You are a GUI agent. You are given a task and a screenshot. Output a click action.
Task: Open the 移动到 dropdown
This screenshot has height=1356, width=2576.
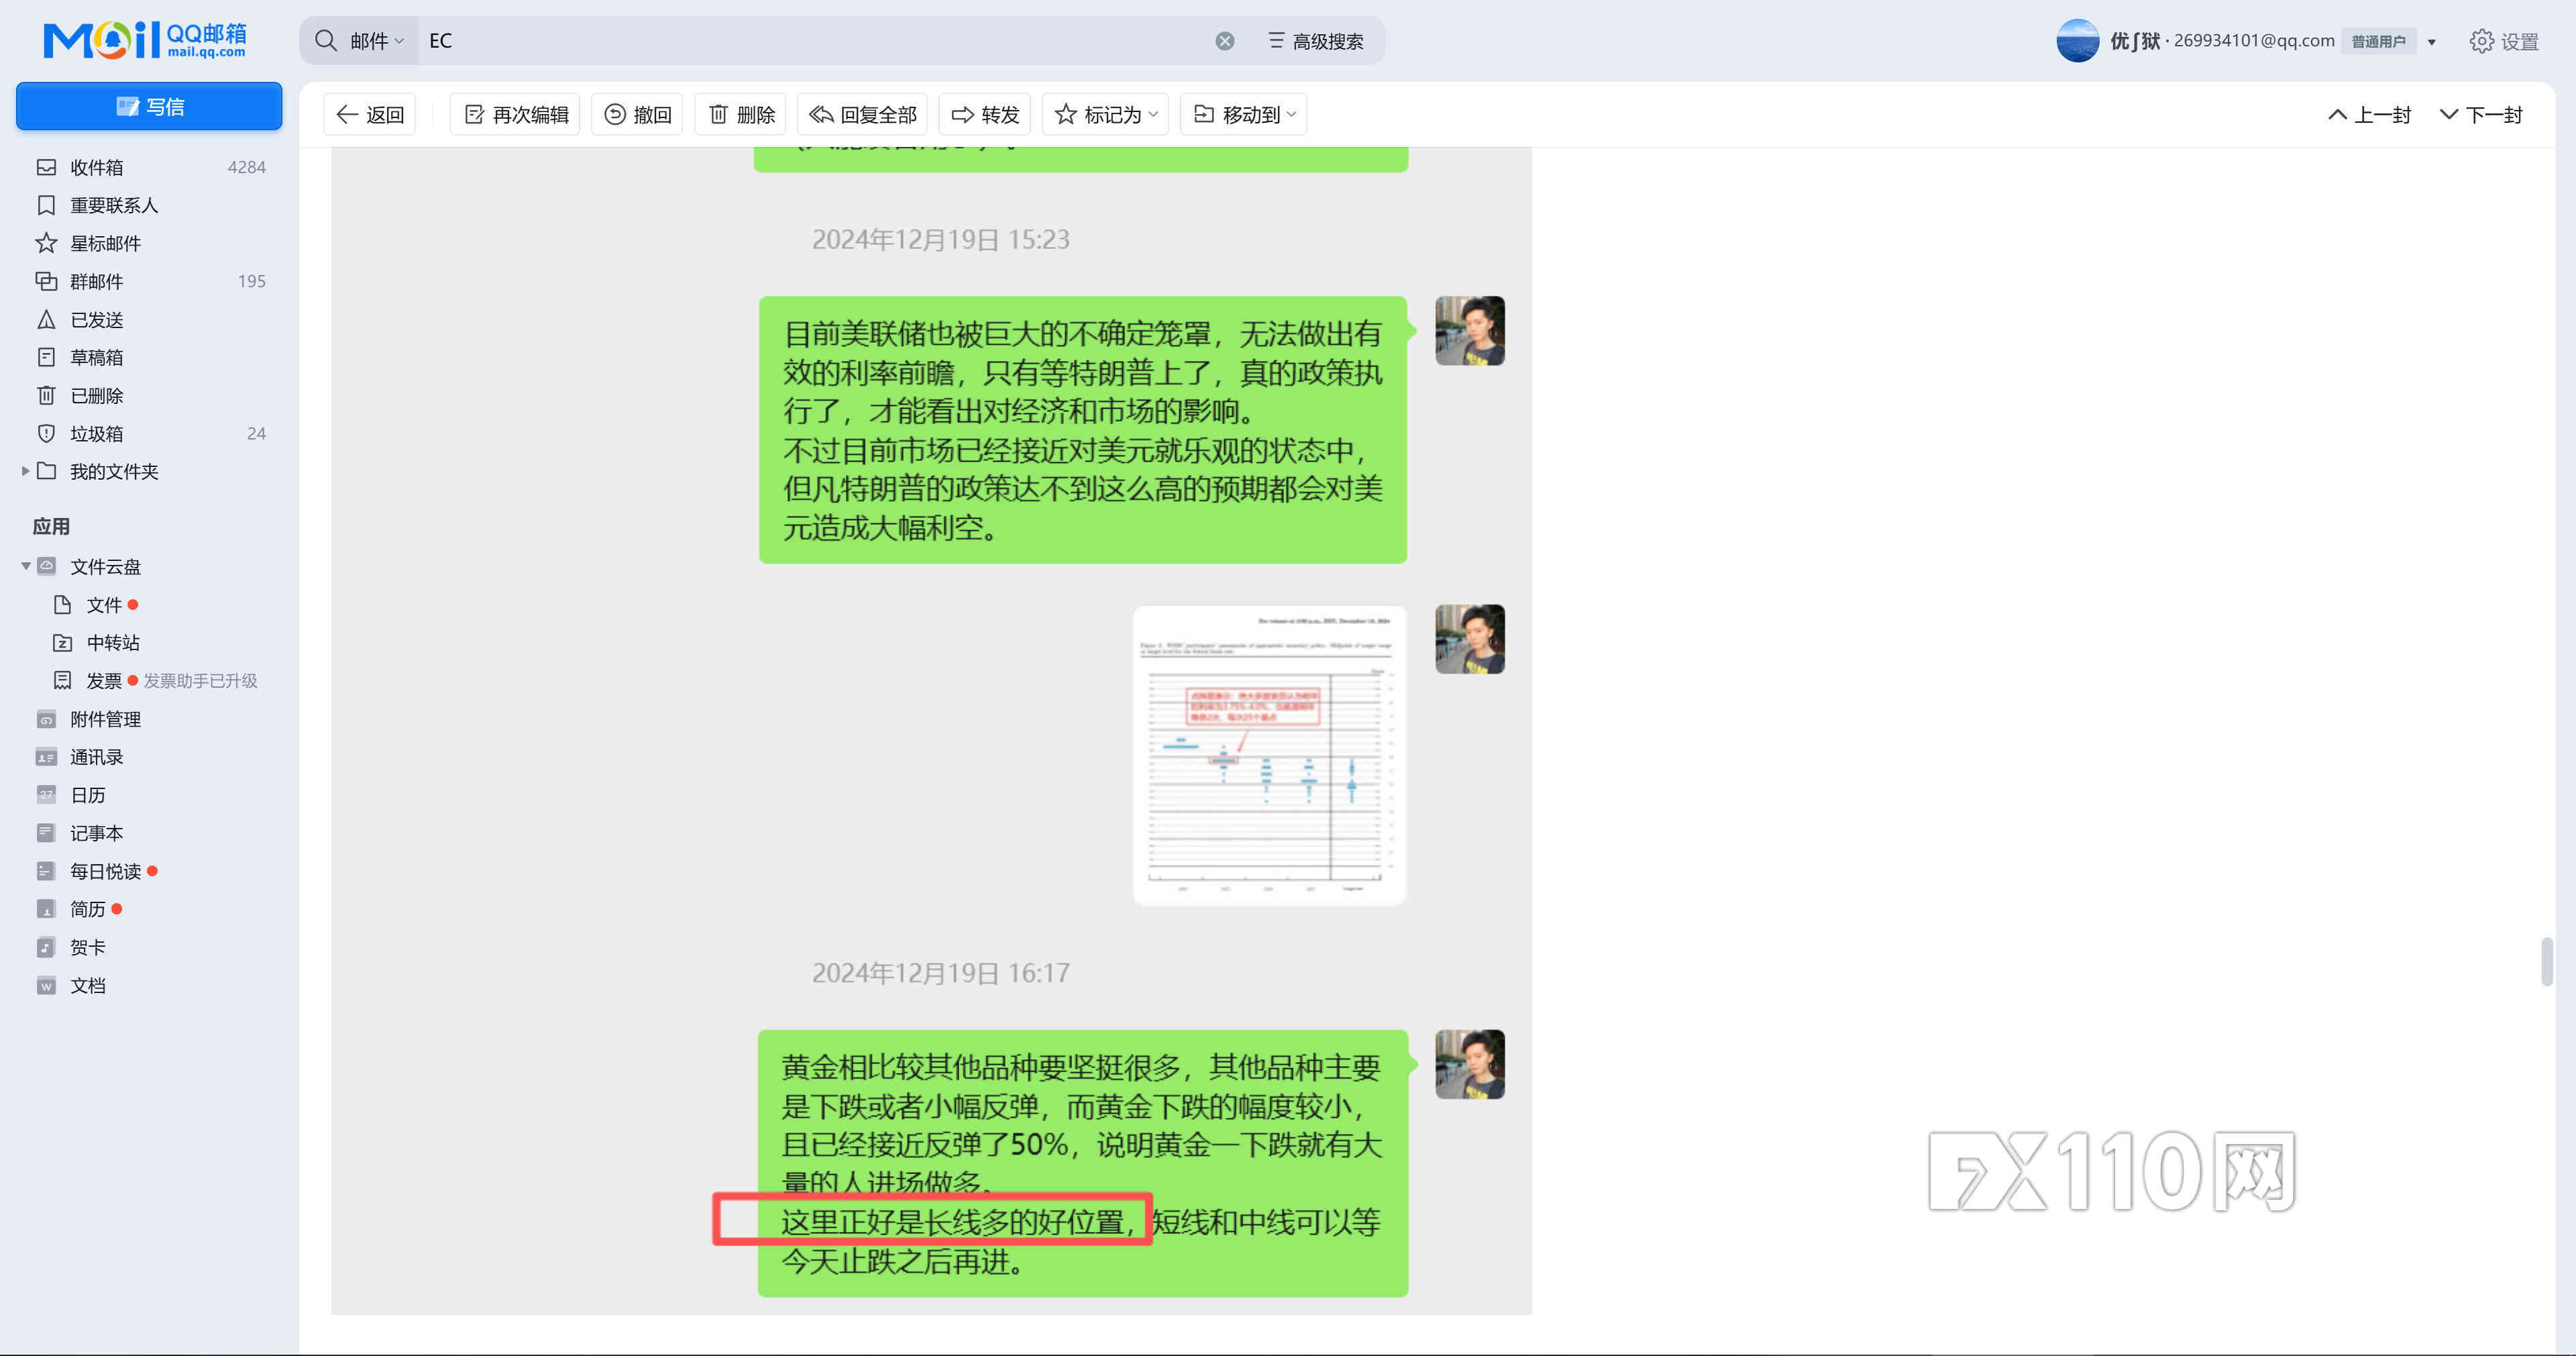coord(1244,115)
